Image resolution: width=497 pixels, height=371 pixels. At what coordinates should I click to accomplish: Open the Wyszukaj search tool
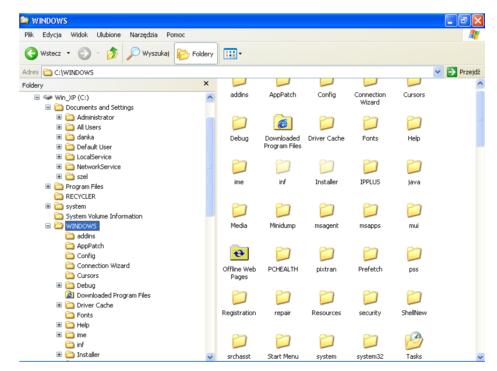[148, 53]
